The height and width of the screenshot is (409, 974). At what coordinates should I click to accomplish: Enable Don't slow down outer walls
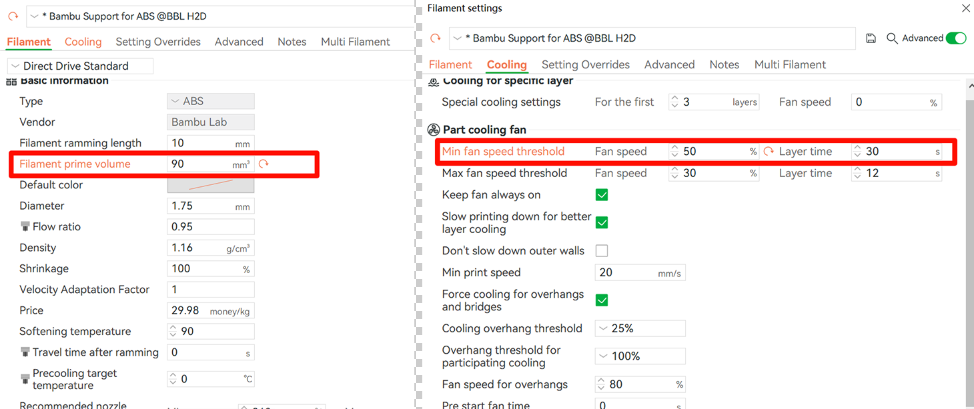pyautogui.click(x=601, y=250)
